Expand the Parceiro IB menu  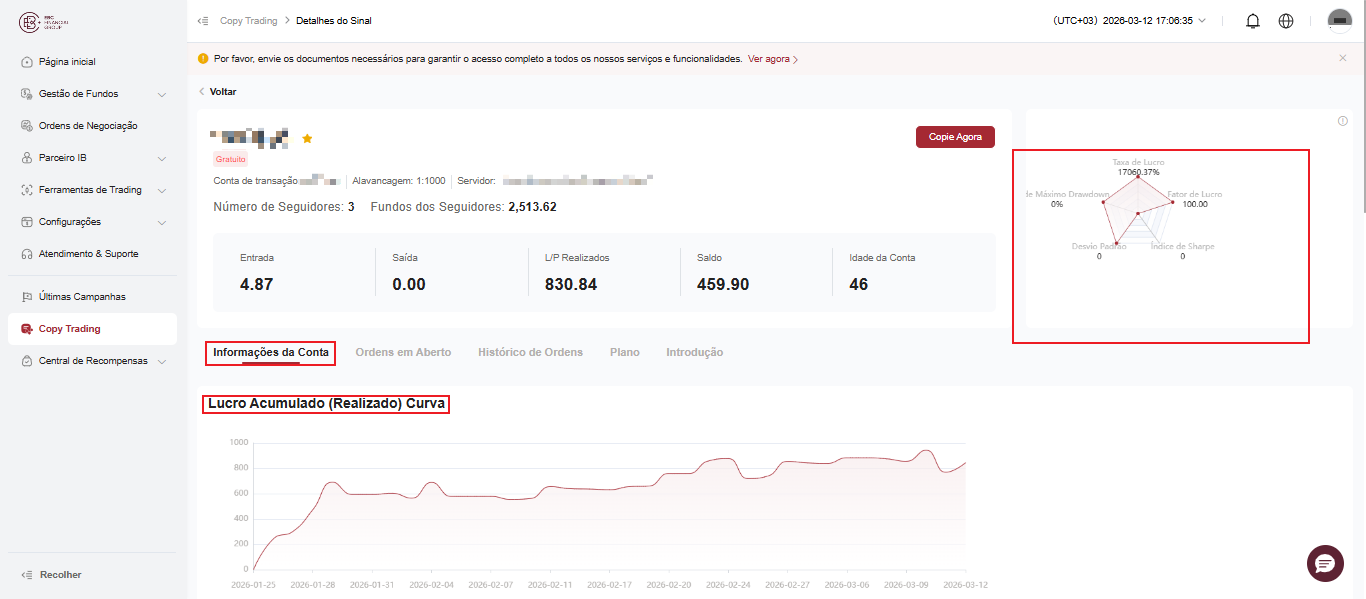[x=92, y=158]
